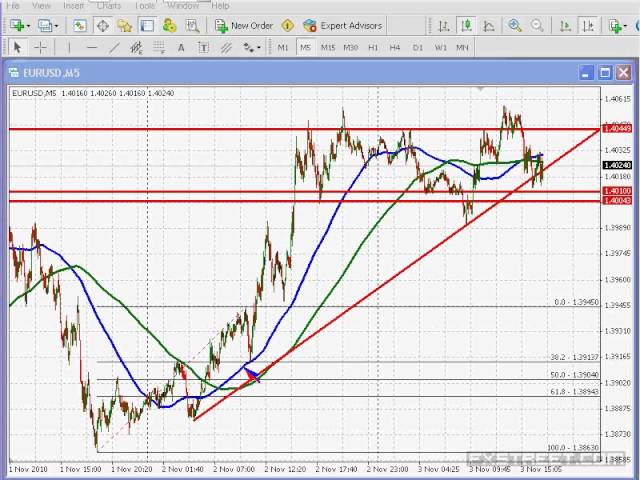Select the Fibonacci Retracement tool
640x480 pixels.
pyautogui.click(x=159, y=48)
